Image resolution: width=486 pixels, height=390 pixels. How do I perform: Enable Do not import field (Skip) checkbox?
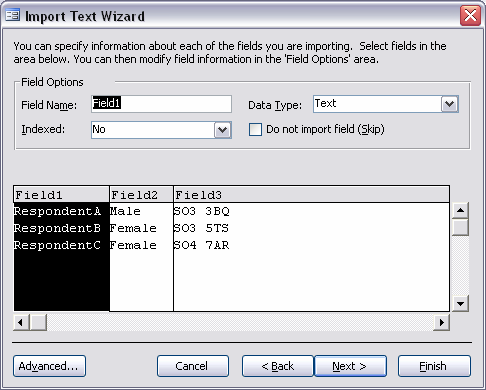(255, 129)
